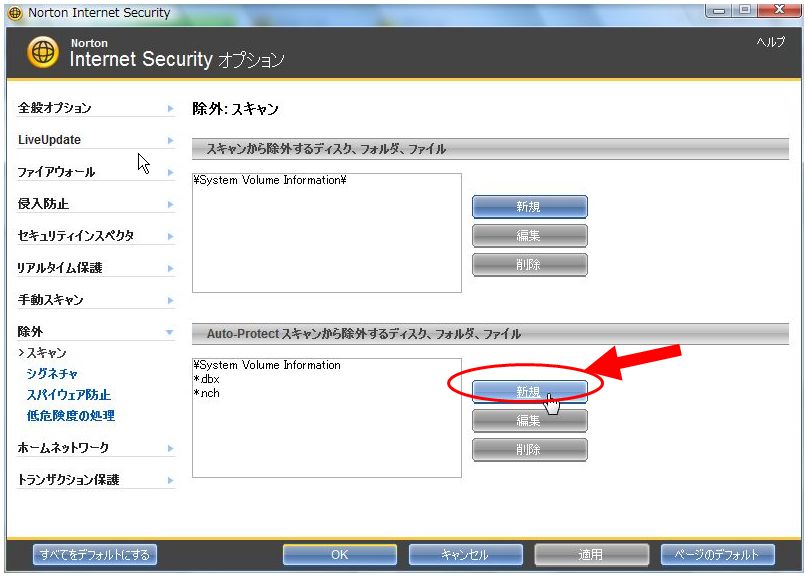Open the リアルタイム保護 section
Viewport: 805px width, 578px height.
coord(60,267)
